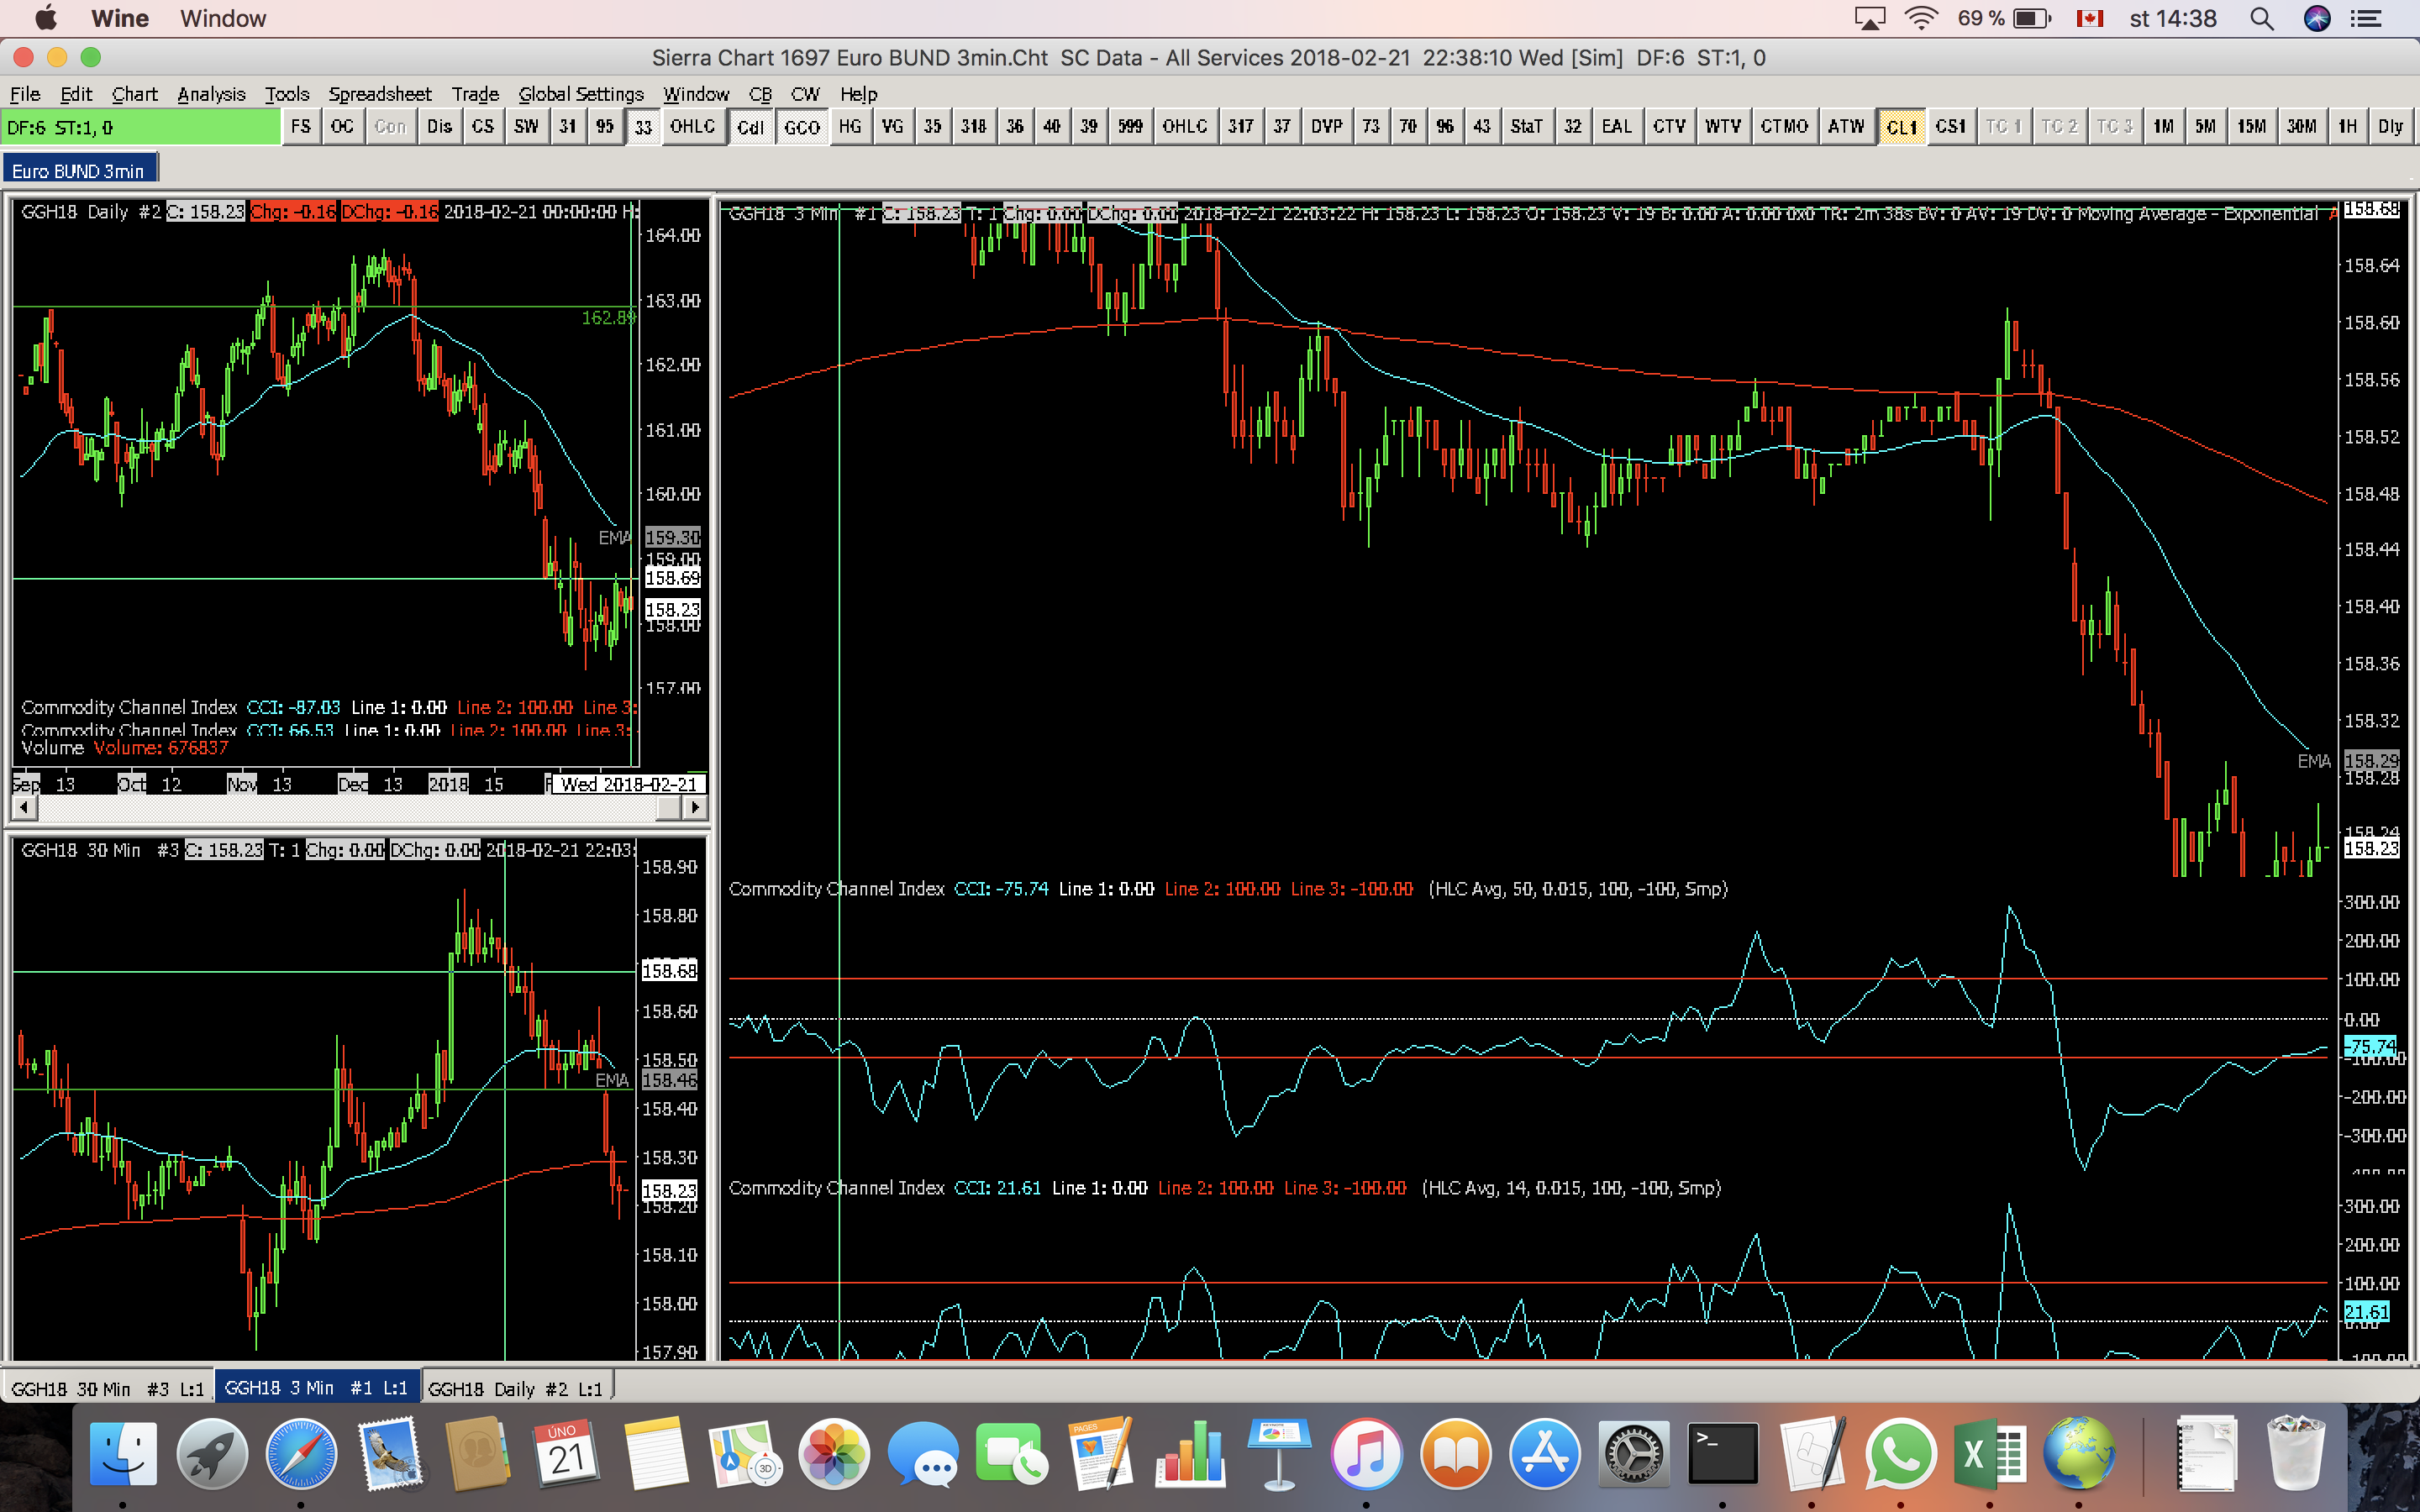2420x1512 pixels.
Task: Toggle the GCO graph mode button
Action: (801, 127)
